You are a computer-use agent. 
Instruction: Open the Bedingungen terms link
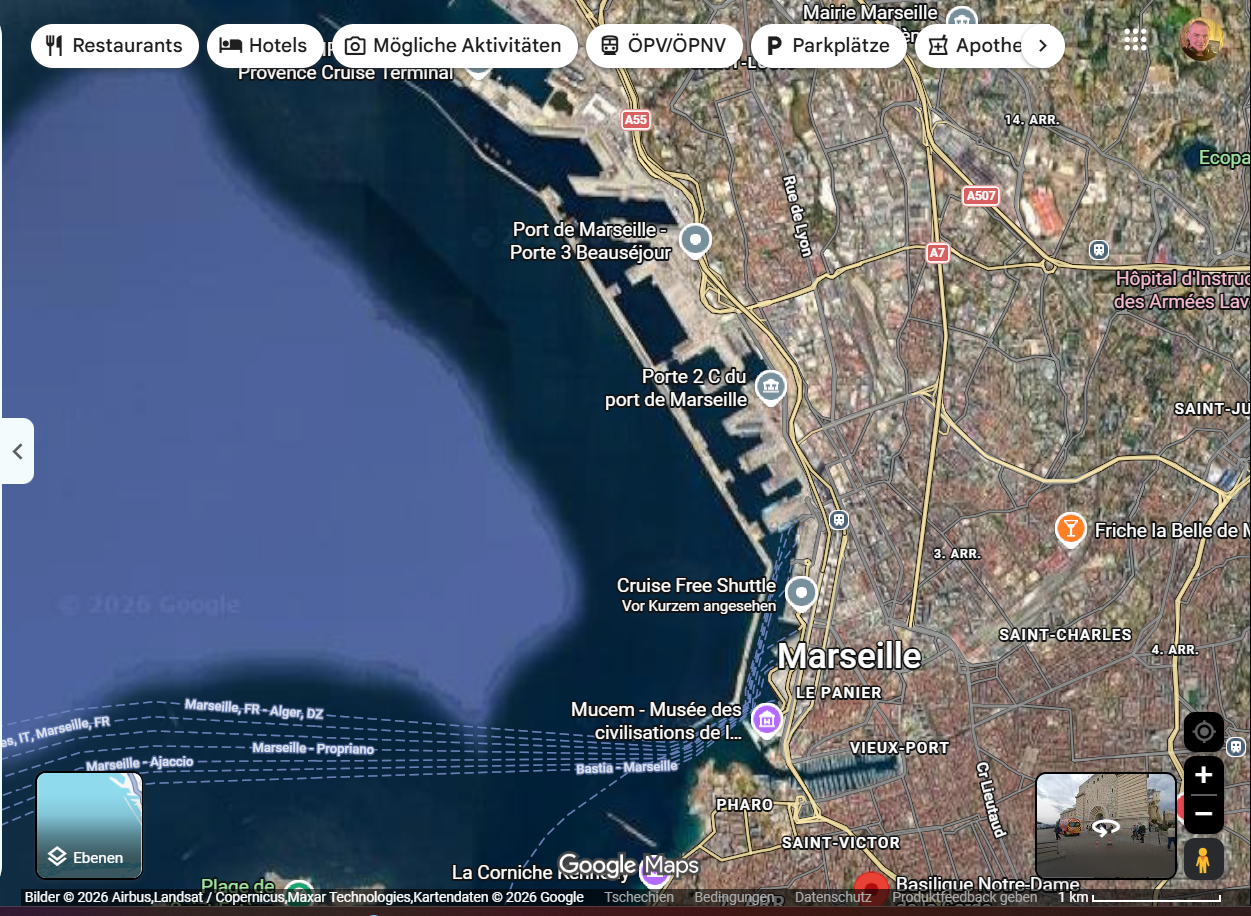pyautogui.click(x=734, y=897)
